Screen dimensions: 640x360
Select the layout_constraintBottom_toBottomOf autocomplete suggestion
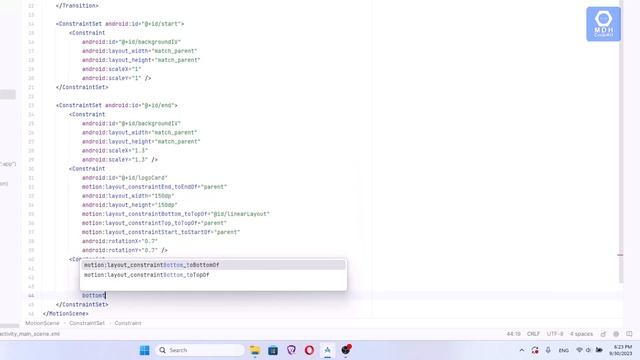(213, 265)
